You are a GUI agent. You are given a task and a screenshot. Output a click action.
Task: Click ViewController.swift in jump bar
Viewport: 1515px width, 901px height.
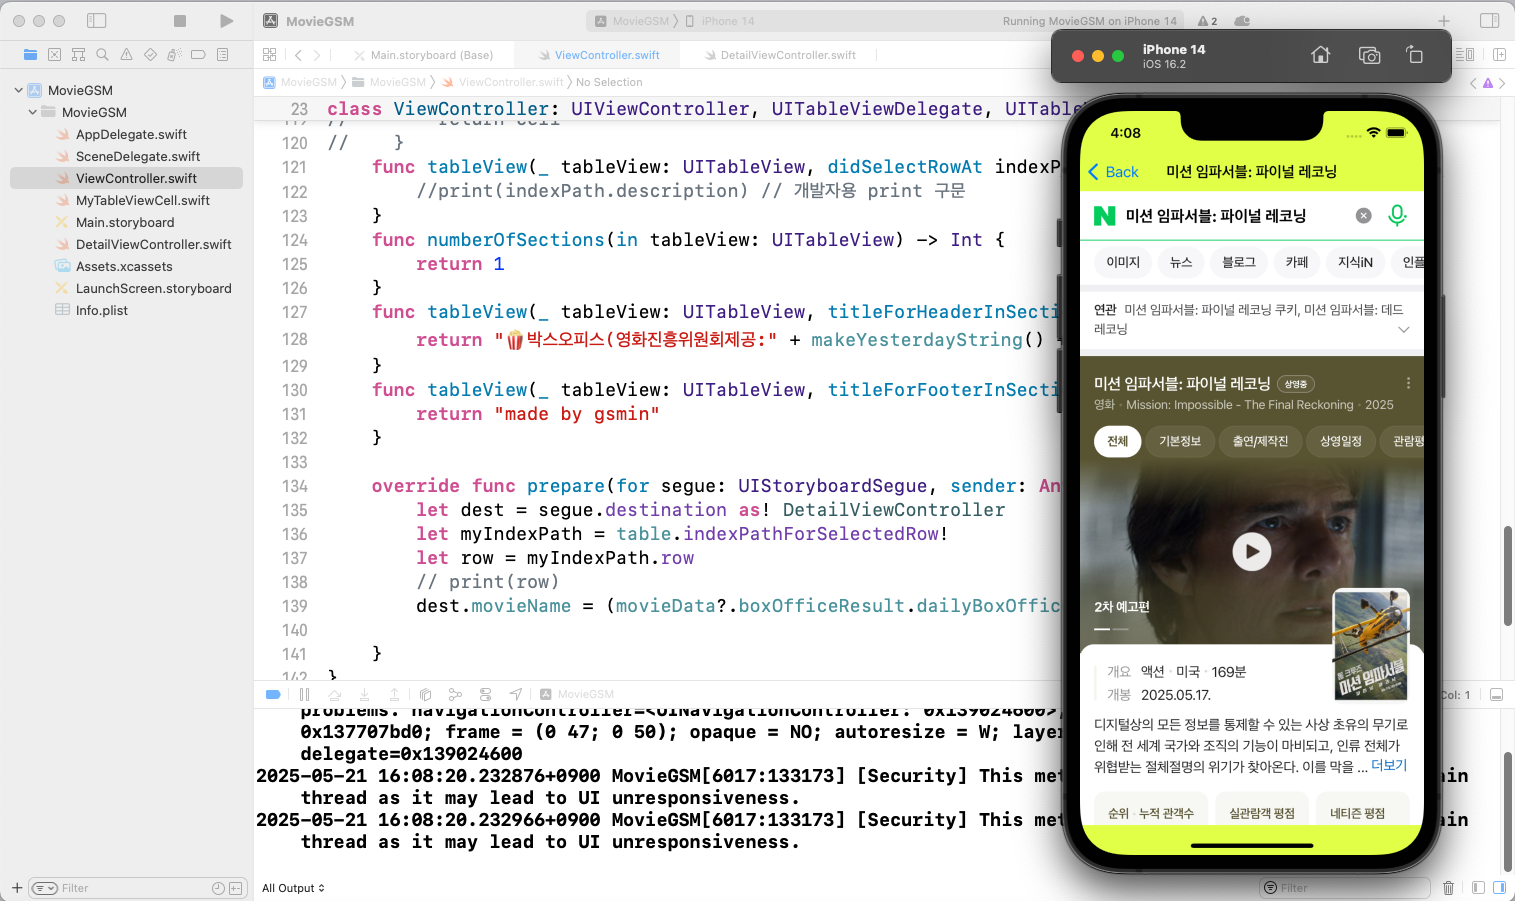[503, 82]
